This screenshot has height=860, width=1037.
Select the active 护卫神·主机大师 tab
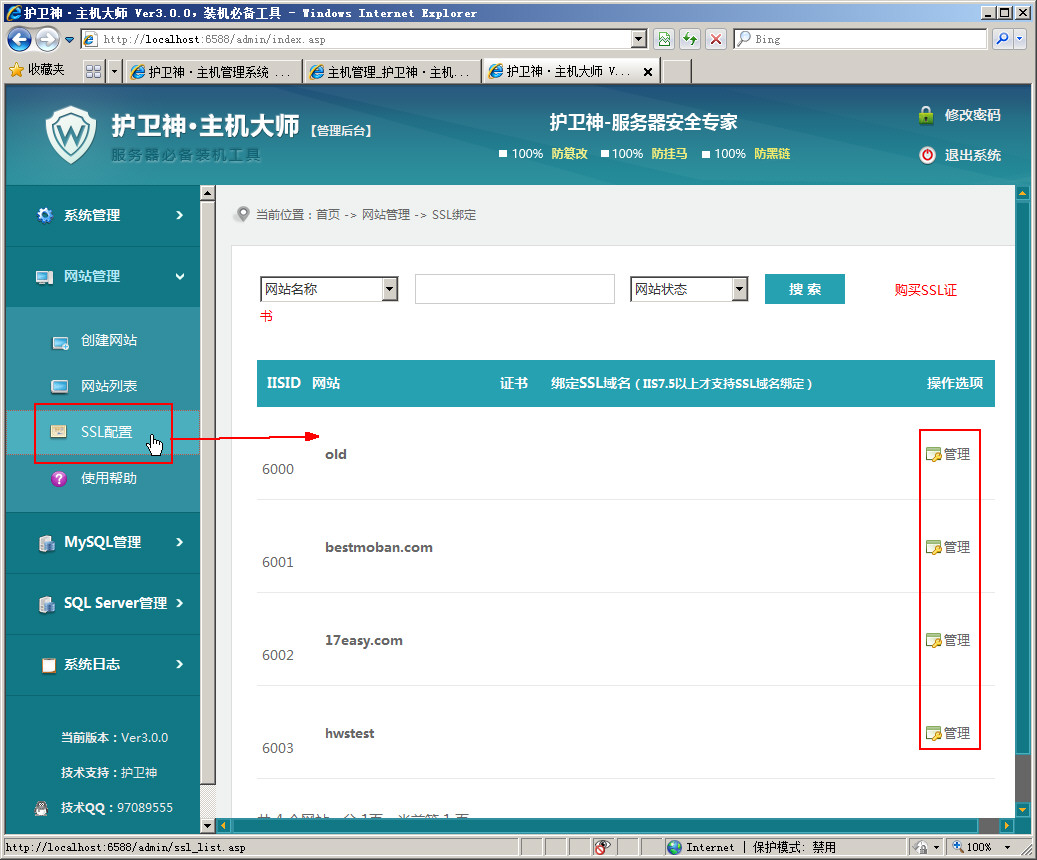(562, 71)
